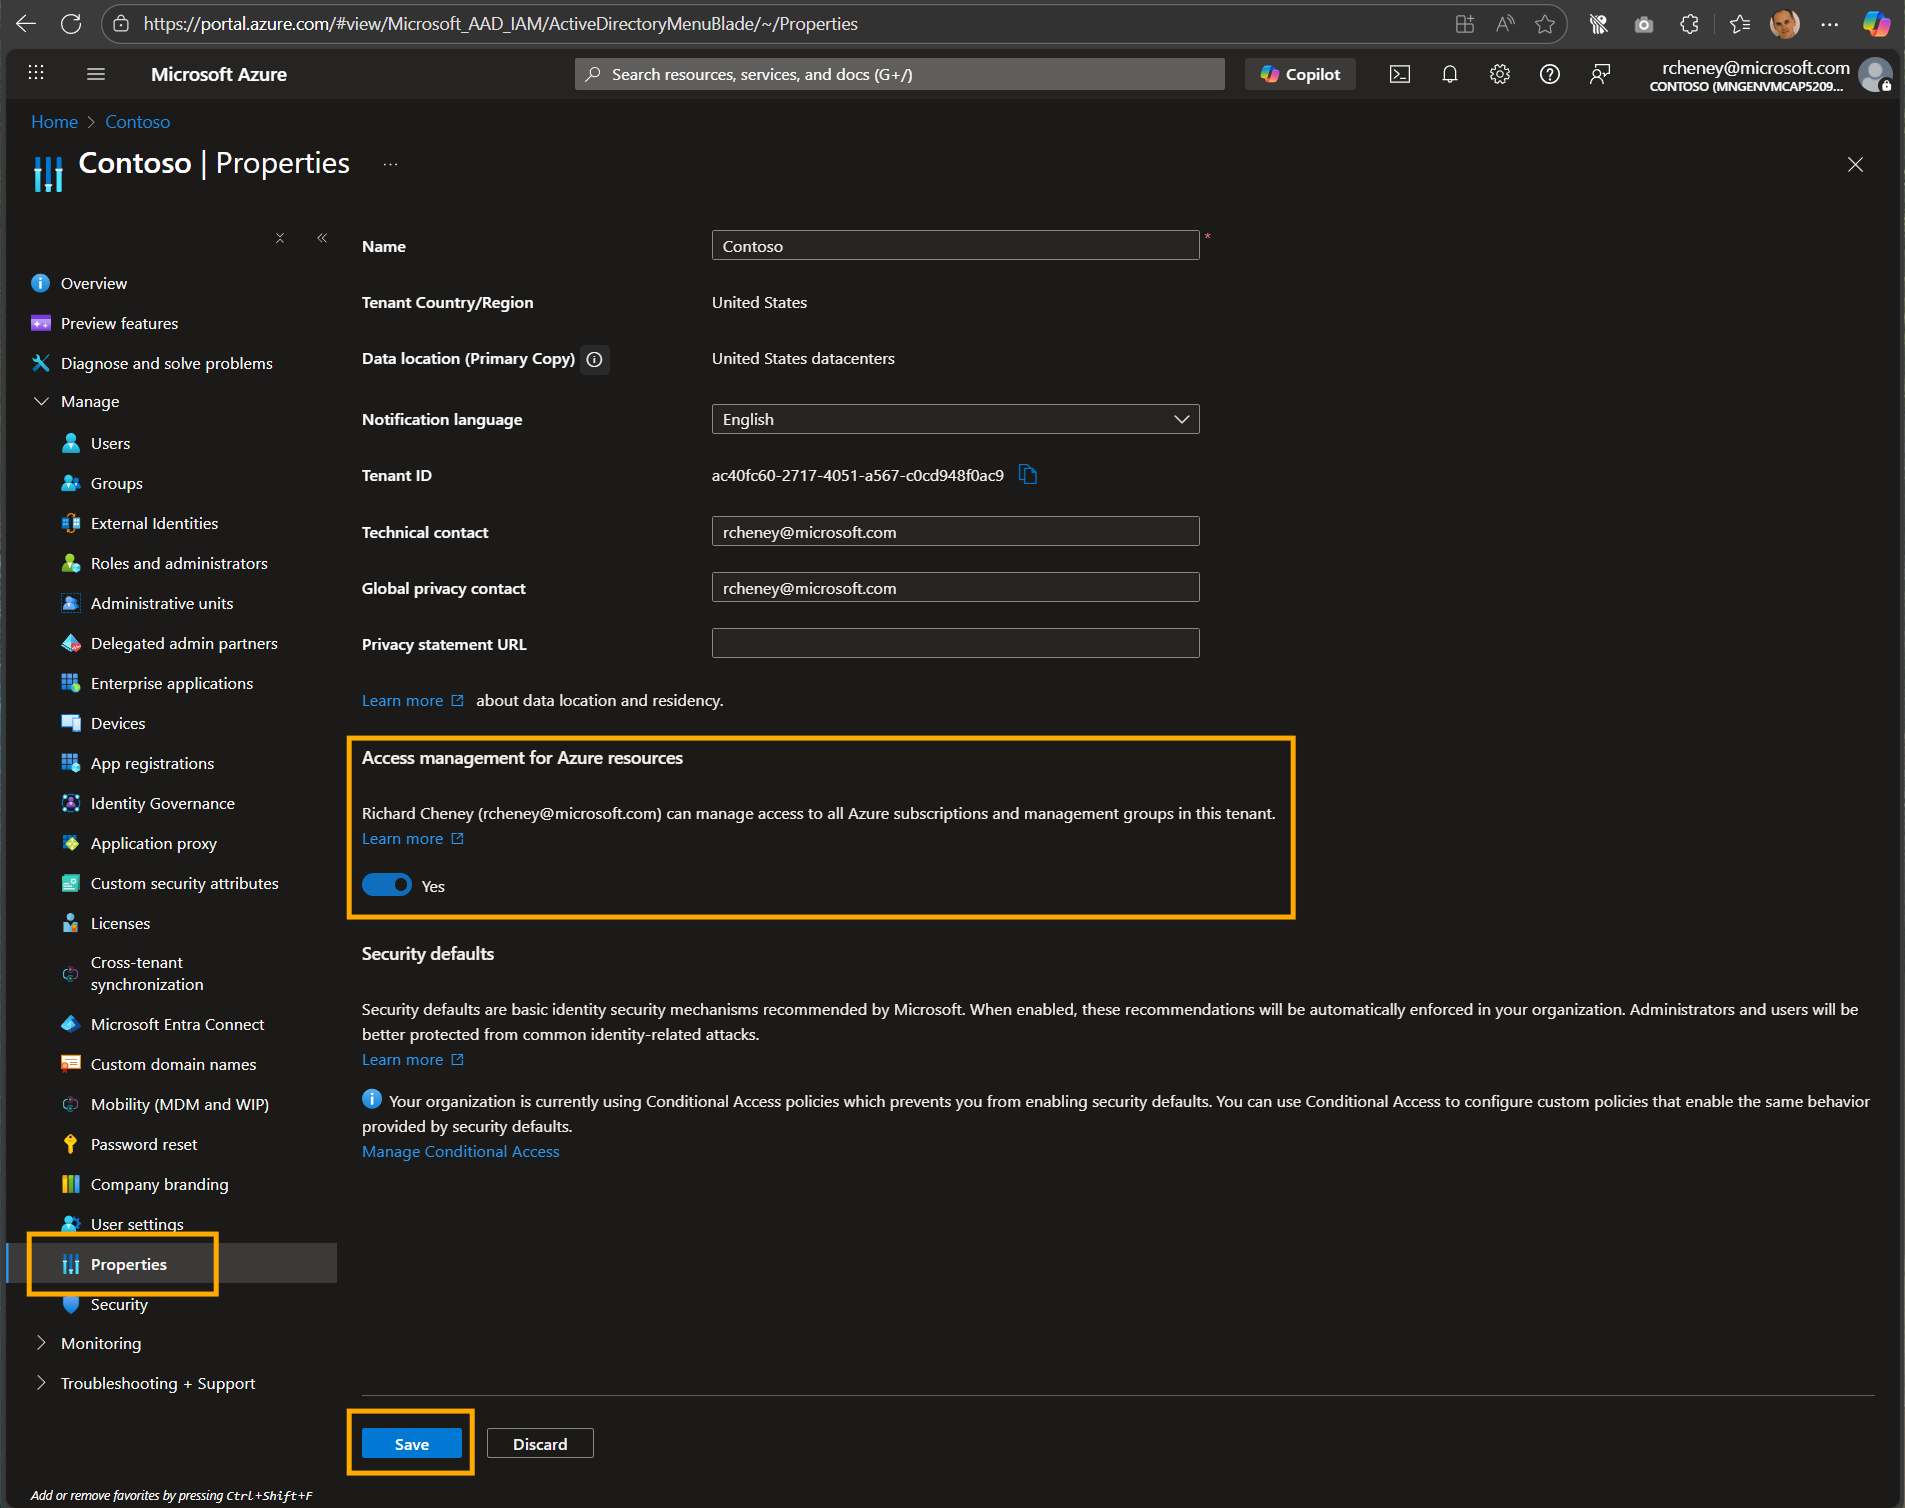Open the notifications bell
This screenshot has width=1905, height=1508.
[1450, 73]
